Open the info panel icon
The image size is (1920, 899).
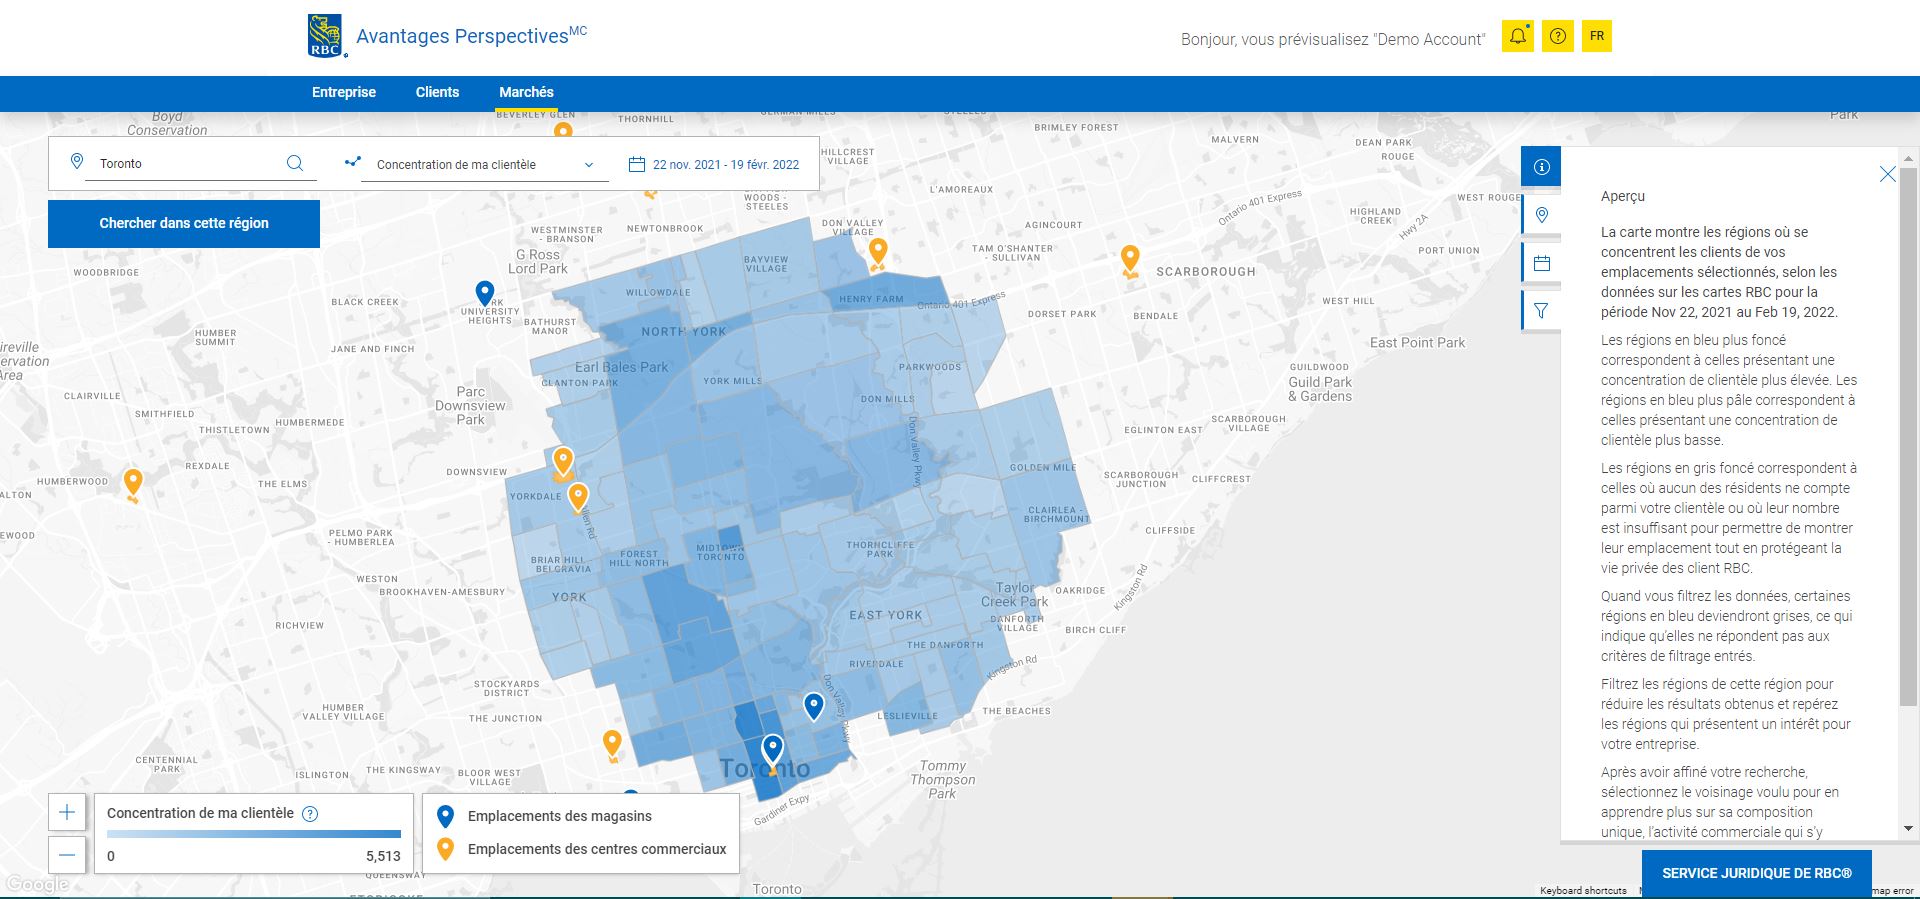1541,167
